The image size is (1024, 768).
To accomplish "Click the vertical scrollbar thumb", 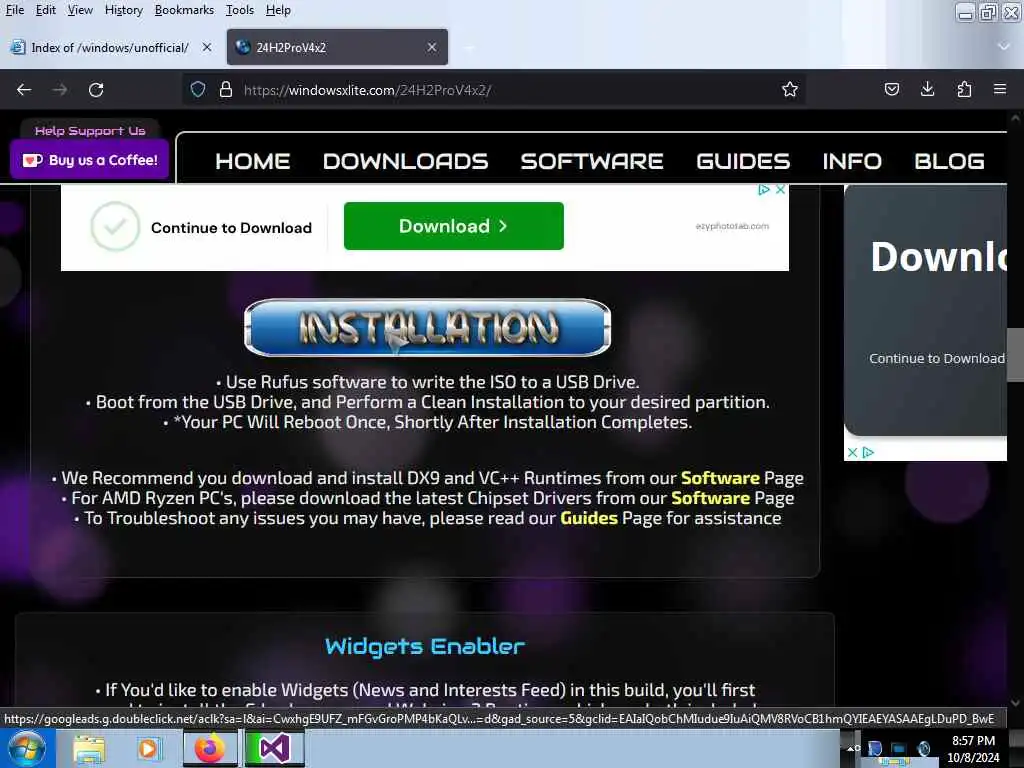I will coord(1015,355).
